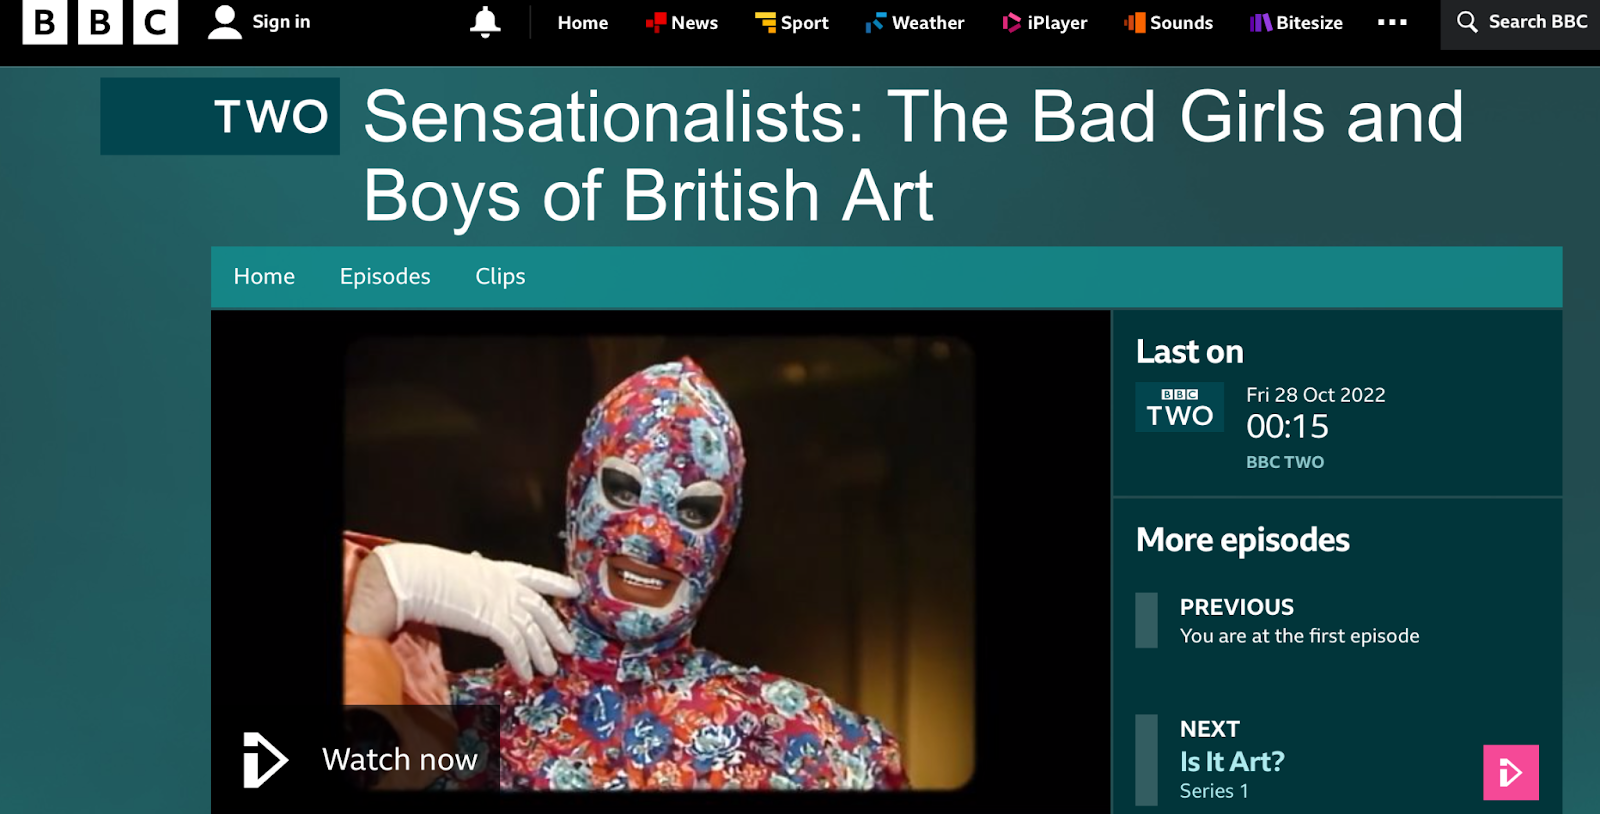Click the magnifying glass search icon

(1467, 22)
